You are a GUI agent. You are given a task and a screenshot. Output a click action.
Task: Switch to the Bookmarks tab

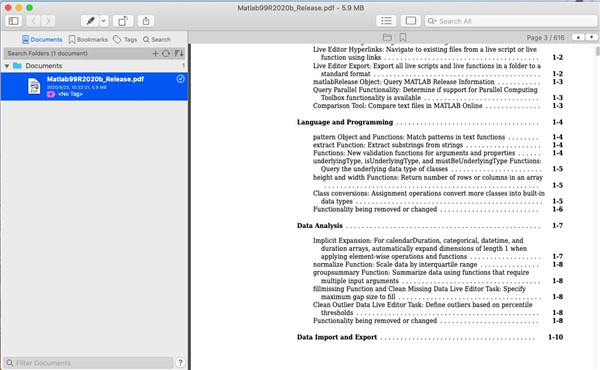tap(88, 39)
